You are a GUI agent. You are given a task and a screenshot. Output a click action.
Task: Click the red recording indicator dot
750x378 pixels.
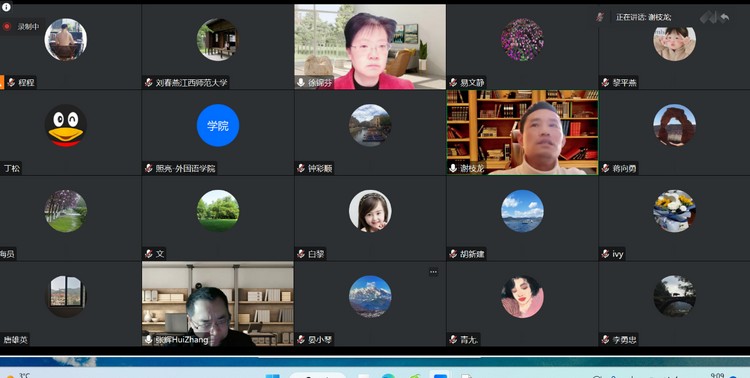(7, 26)
